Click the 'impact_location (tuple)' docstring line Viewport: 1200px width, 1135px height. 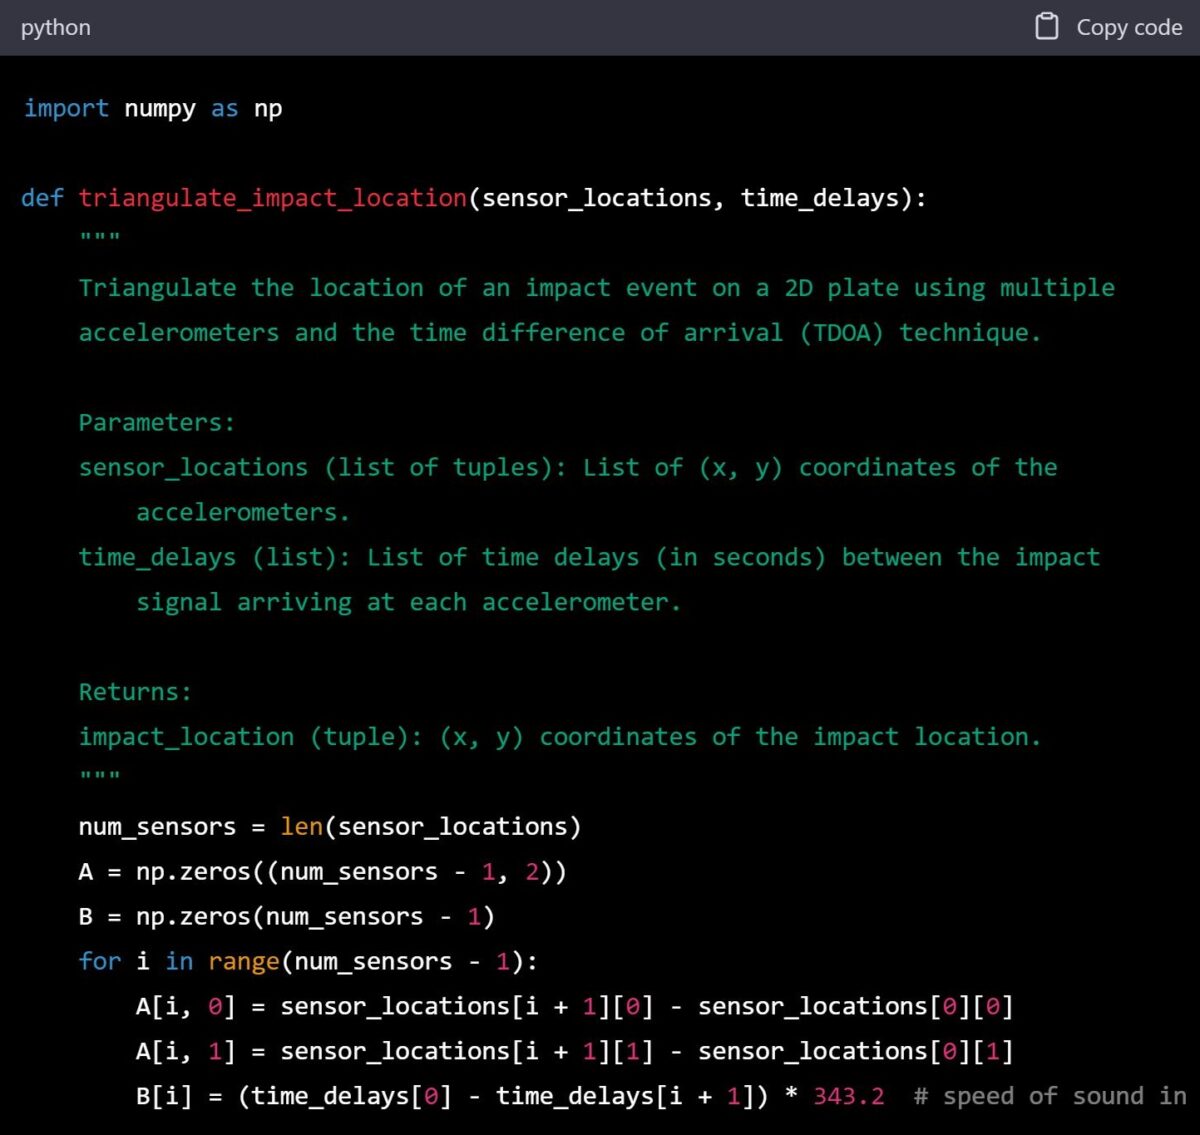pos(560,738)
